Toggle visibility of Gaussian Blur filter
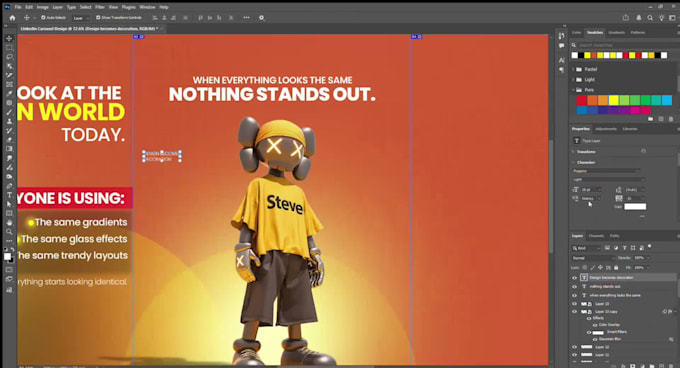The width and height of the screenshot is (680, 368). coord(595,339)
